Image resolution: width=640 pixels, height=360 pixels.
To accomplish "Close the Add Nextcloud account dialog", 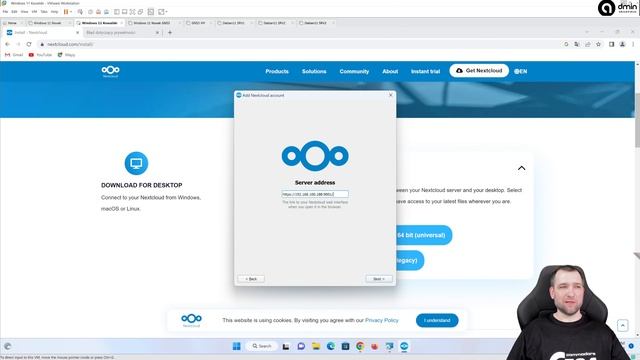I will (x=391, y=95).
